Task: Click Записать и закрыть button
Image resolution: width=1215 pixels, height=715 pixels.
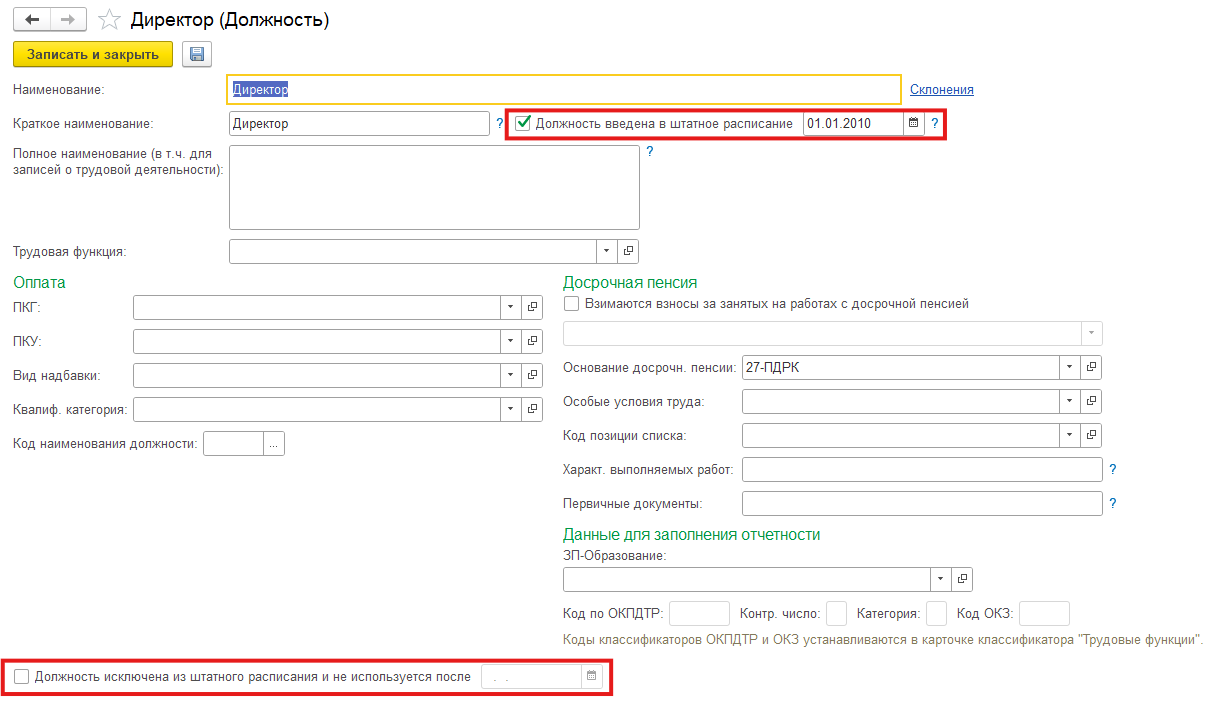Action: [93, 54]
